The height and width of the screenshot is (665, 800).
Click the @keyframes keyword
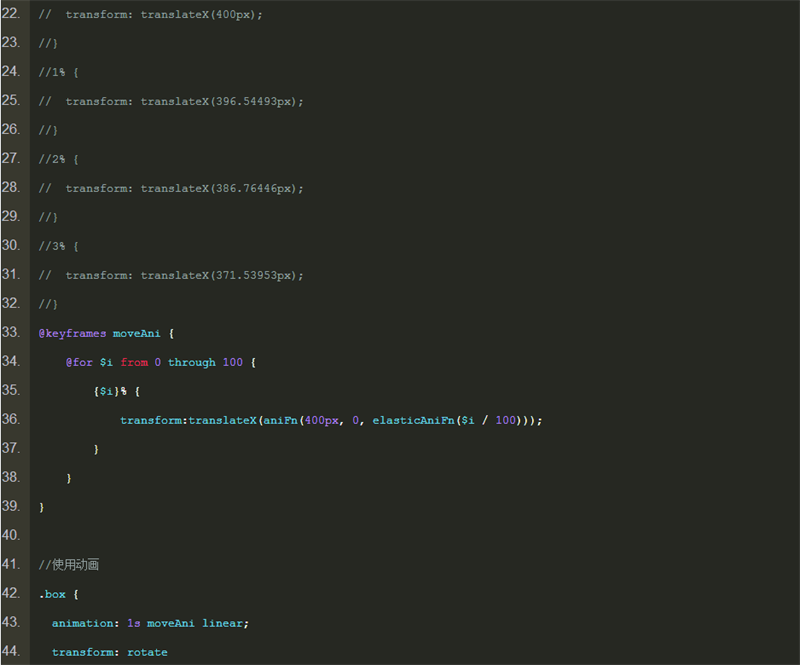(72, 333)
